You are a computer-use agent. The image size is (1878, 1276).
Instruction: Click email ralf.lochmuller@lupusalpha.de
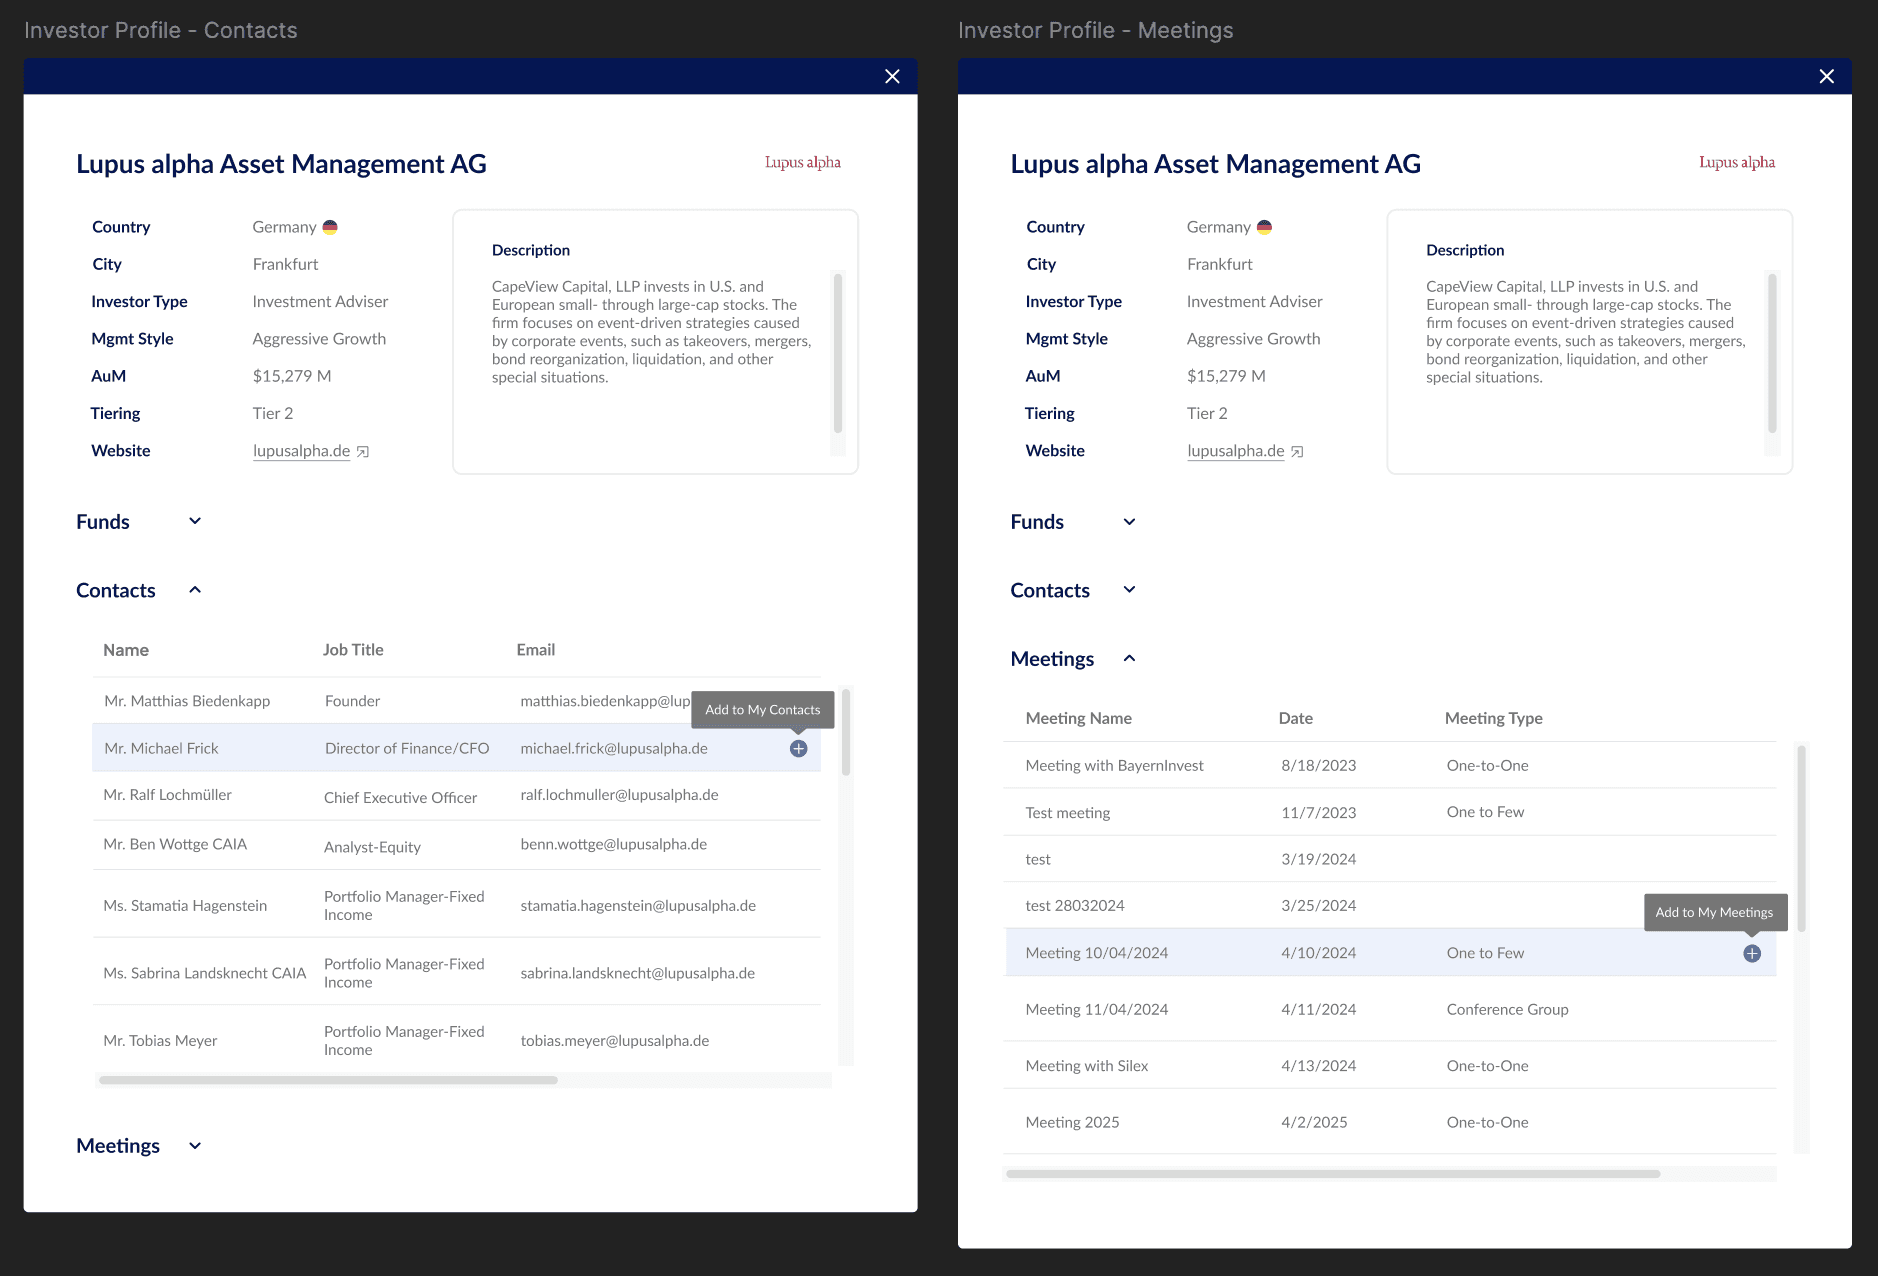tap(619, 795)
